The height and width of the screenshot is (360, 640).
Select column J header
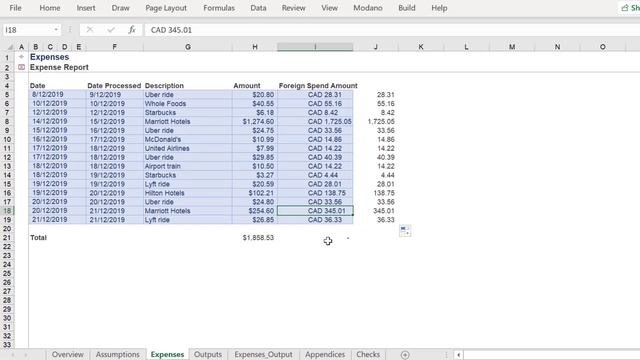376,47
